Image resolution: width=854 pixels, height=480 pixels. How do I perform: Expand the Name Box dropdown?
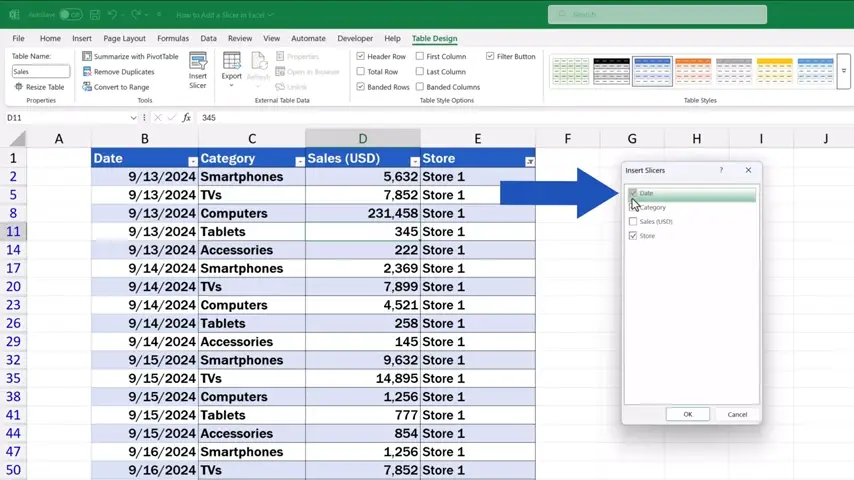134,118
